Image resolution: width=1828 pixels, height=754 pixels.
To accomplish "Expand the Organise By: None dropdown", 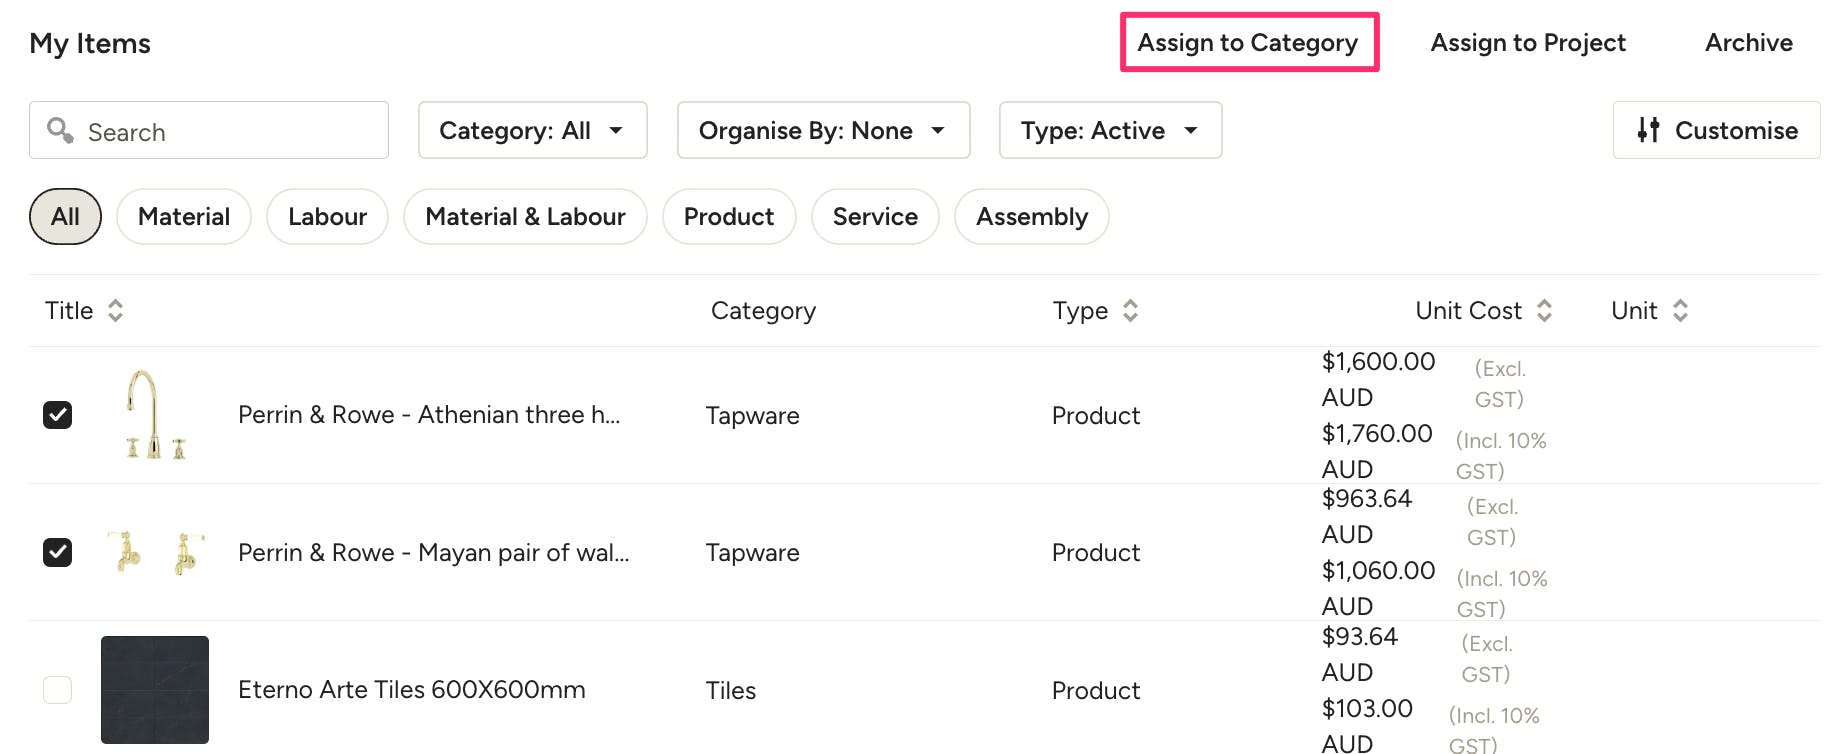I will (x=824, y=130).
